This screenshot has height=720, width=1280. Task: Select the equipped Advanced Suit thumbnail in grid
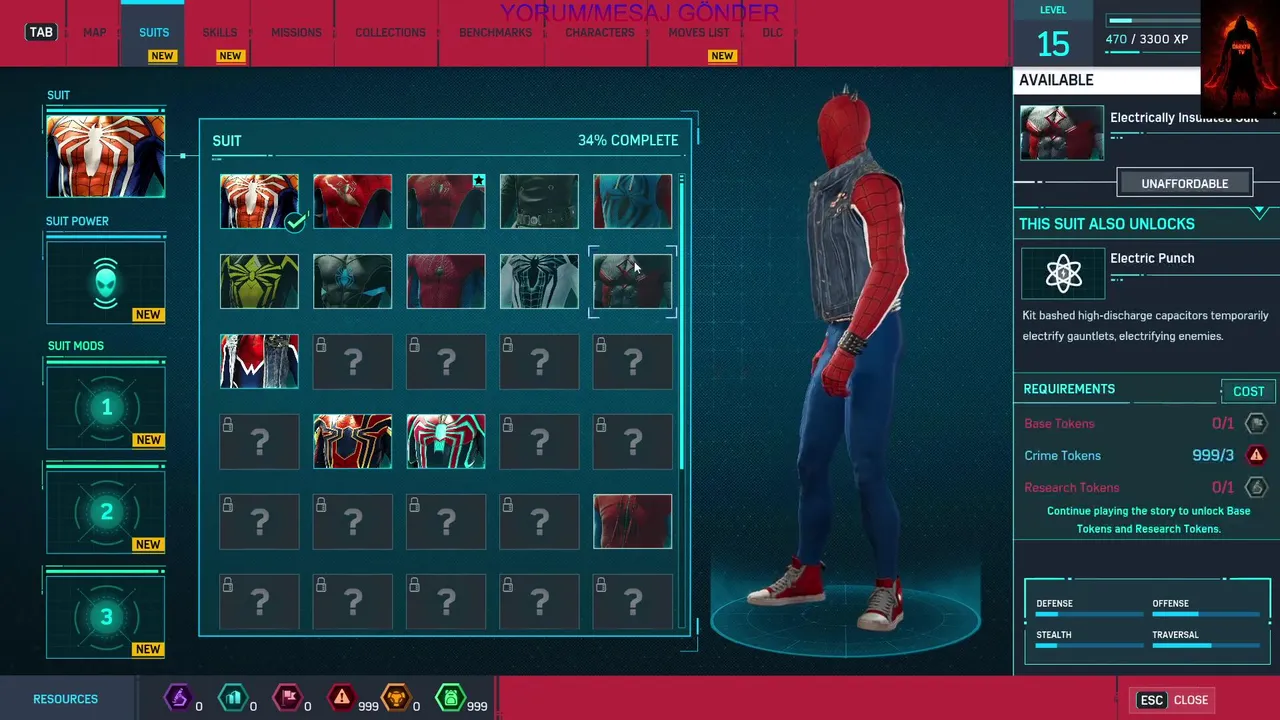(x=259, y=201)
